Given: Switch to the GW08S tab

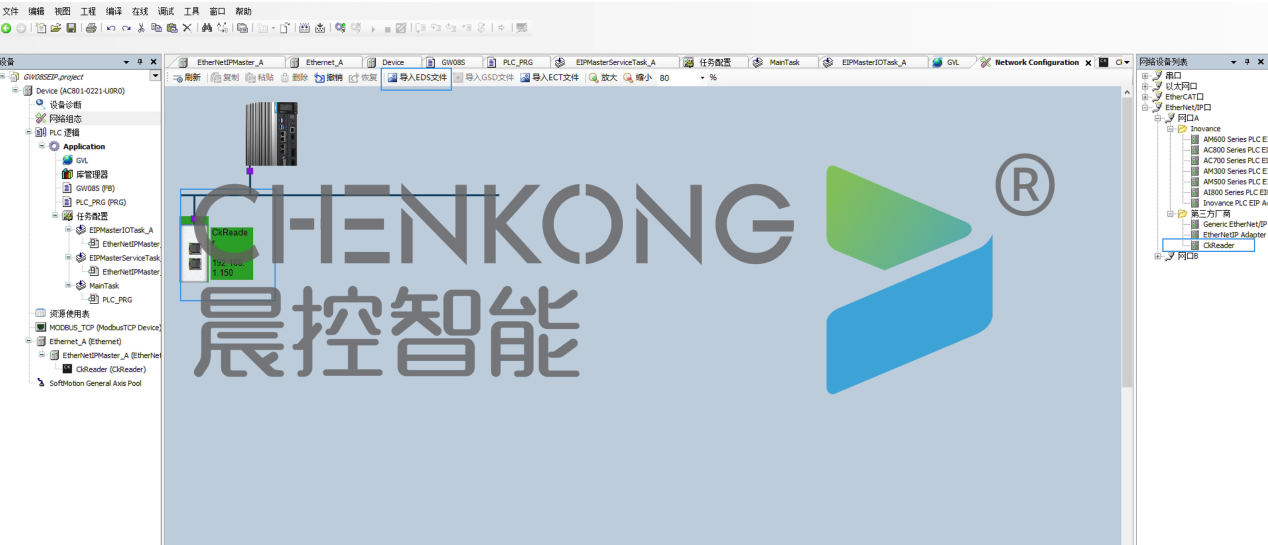Looking at the screenshot, I should tap(452, 62).
